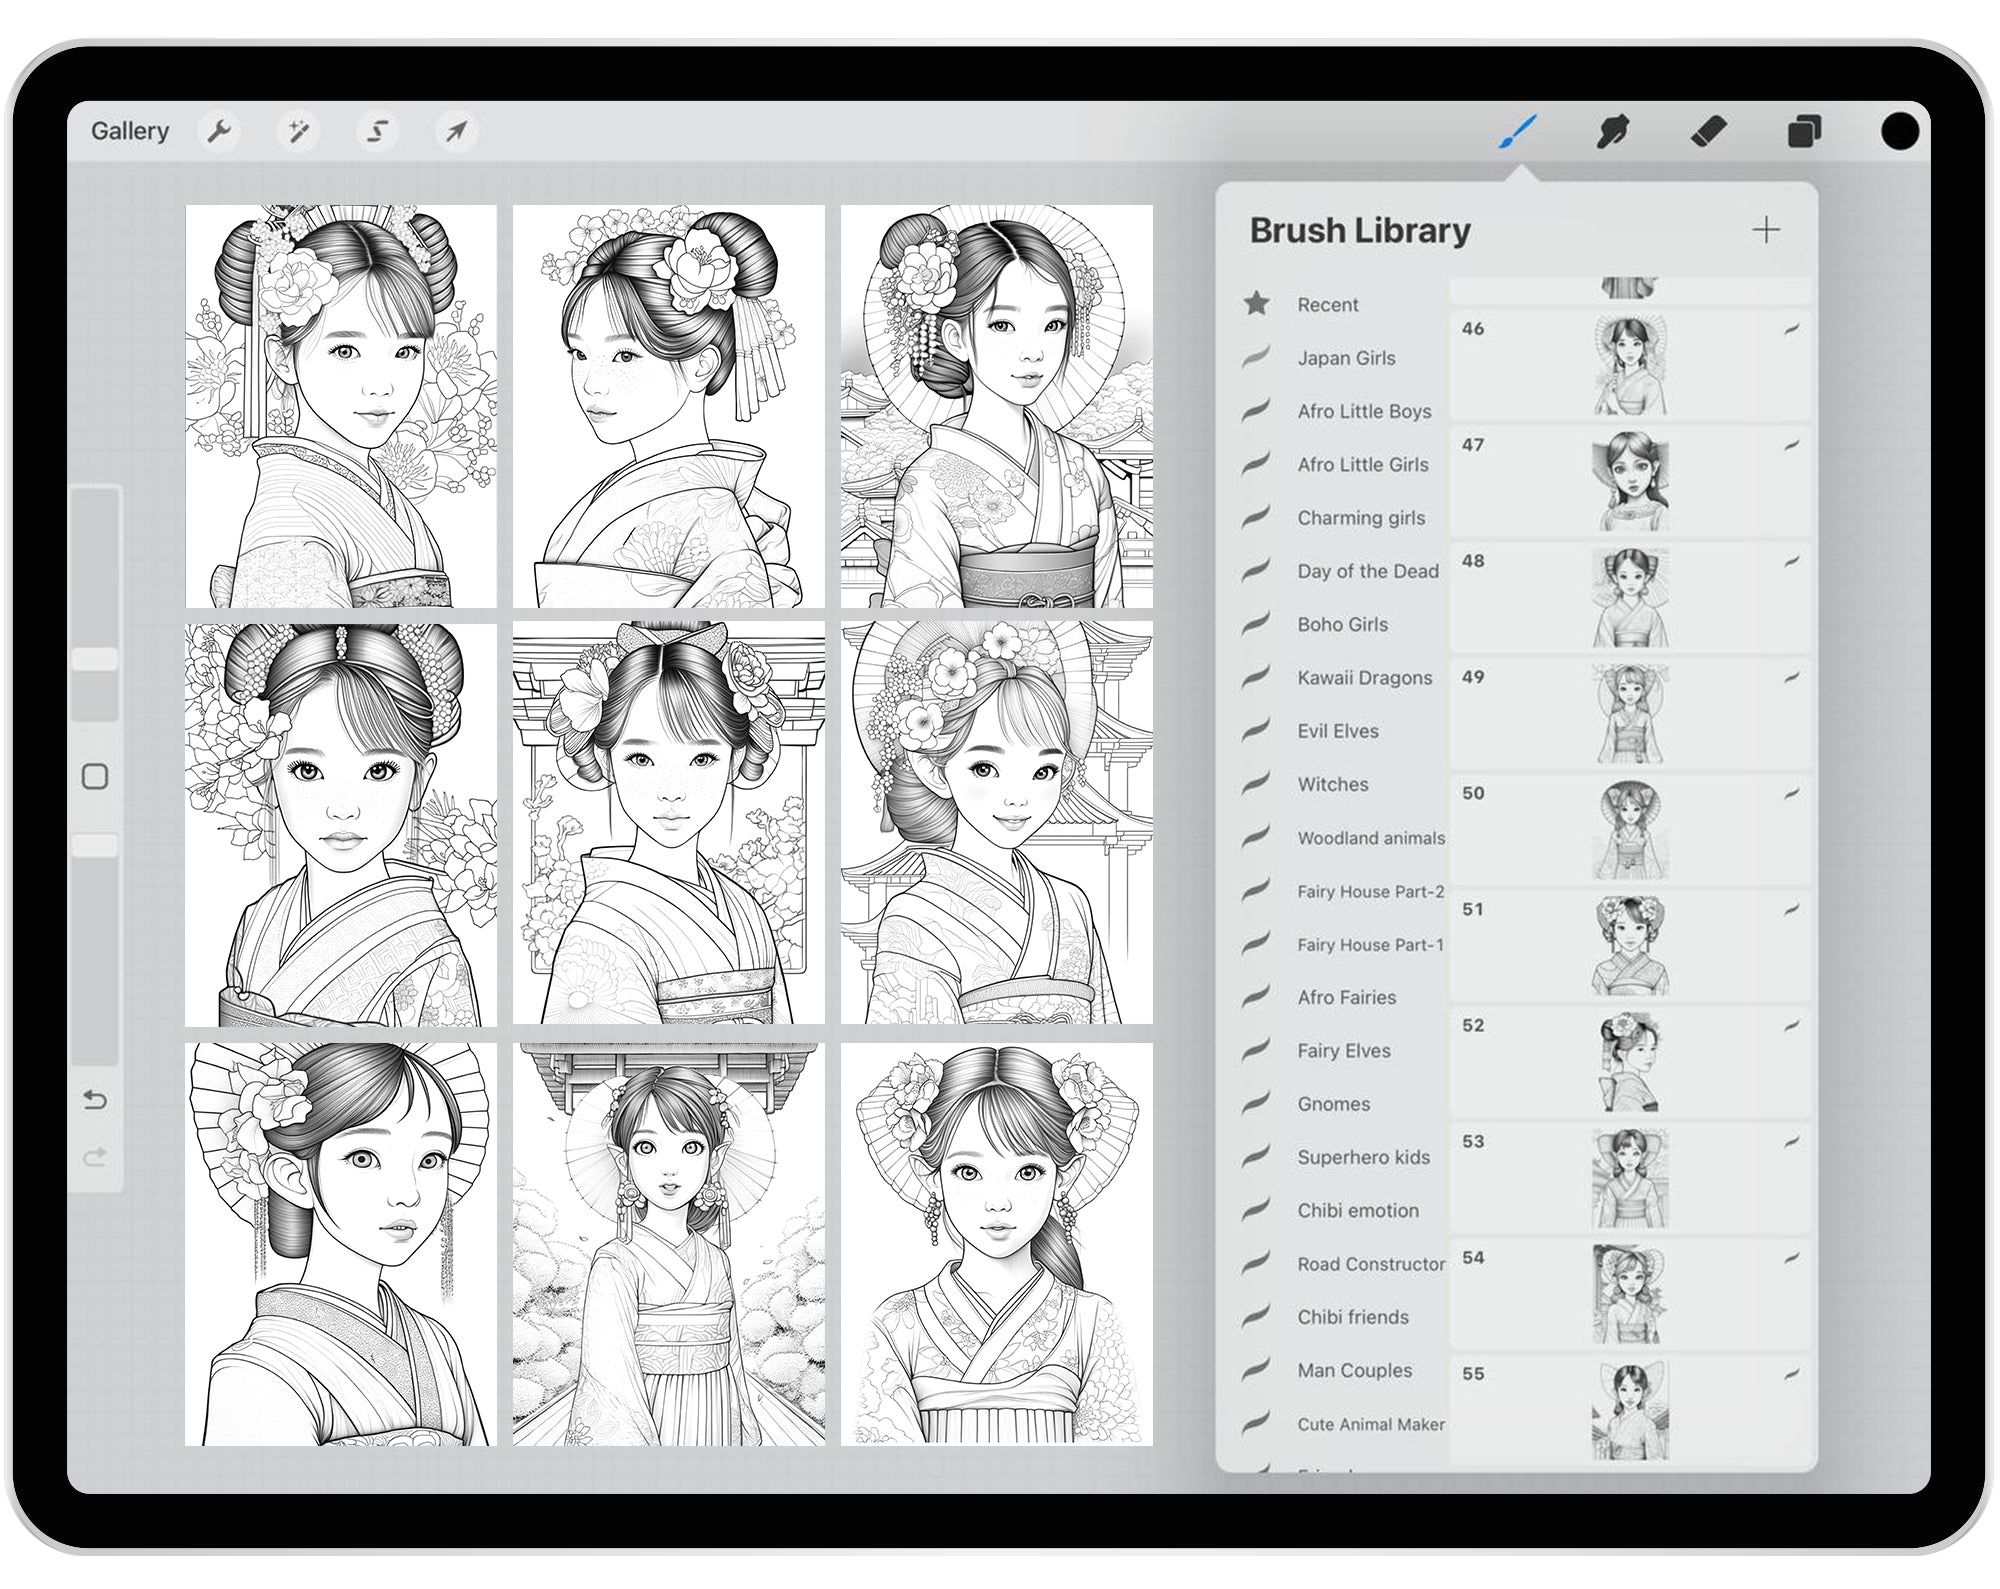Select the Witches brush set
Viewport: 2000px width, 1589px height.
click(x=1334, y=784)
